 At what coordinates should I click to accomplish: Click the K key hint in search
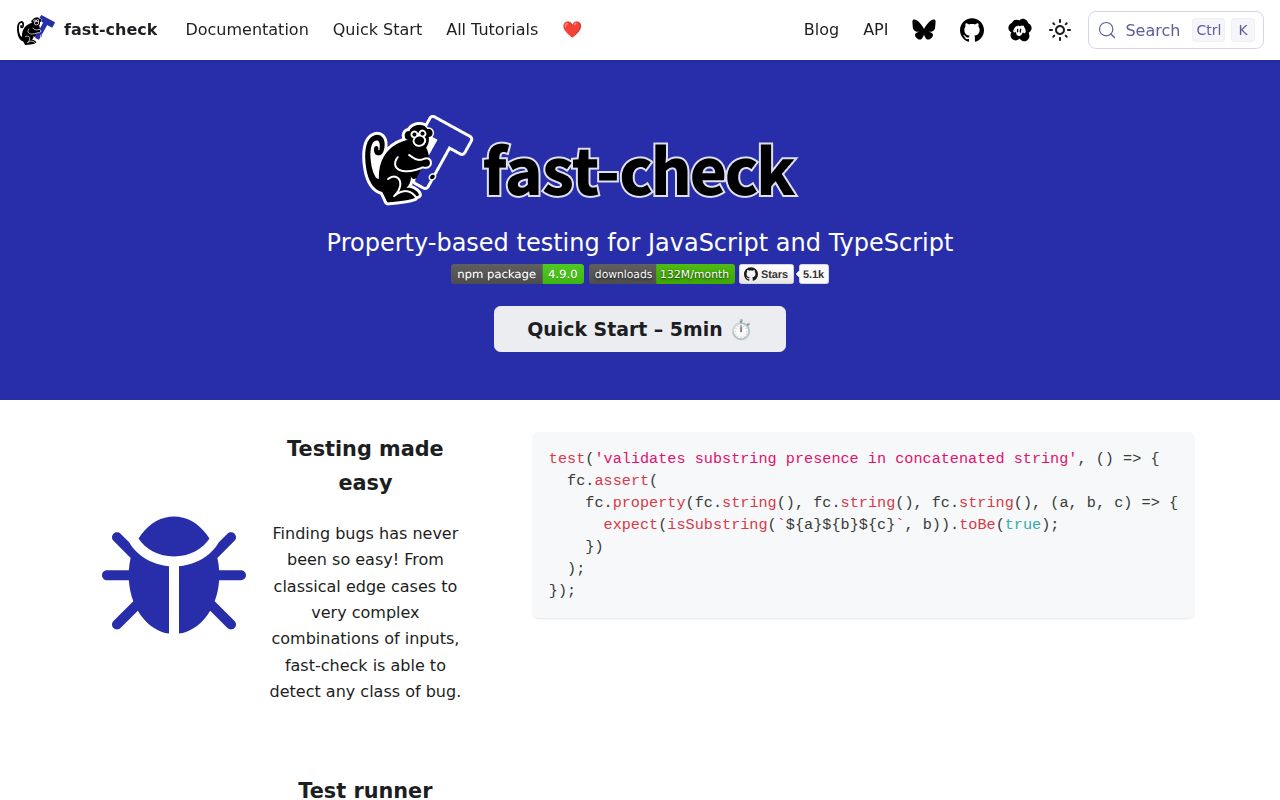coord(1243,30)
